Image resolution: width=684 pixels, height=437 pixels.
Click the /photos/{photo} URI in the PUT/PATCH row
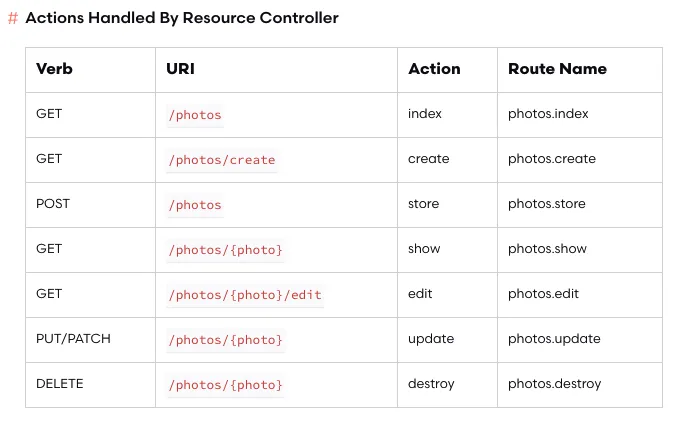tap(226, 340)
